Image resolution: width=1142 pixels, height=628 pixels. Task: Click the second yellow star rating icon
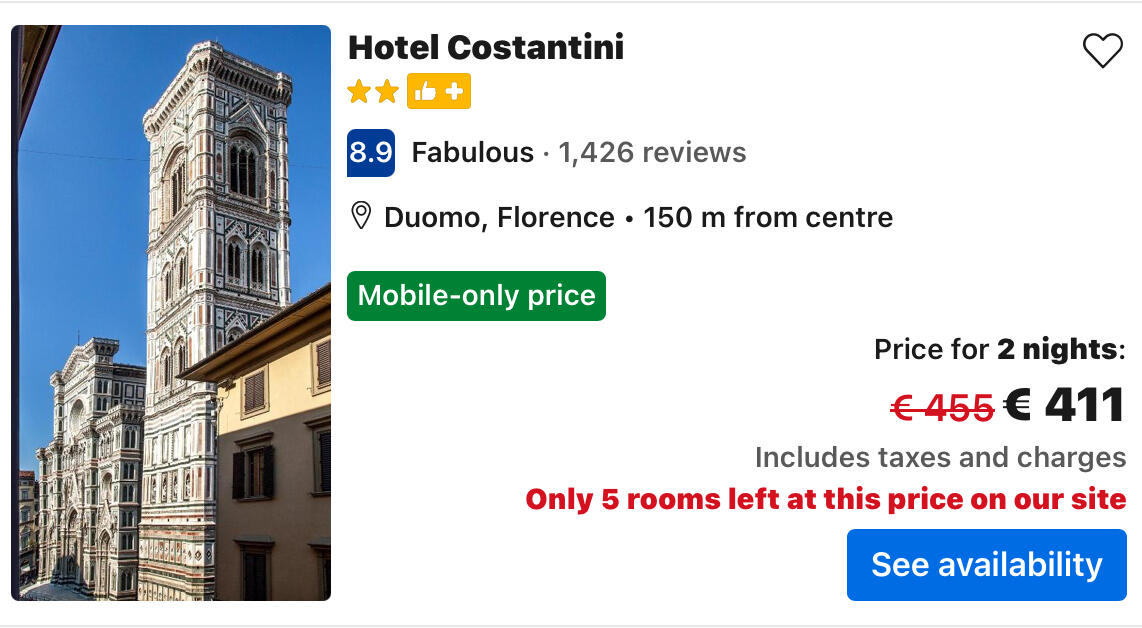pyautogui.click(x=386, y=93)
